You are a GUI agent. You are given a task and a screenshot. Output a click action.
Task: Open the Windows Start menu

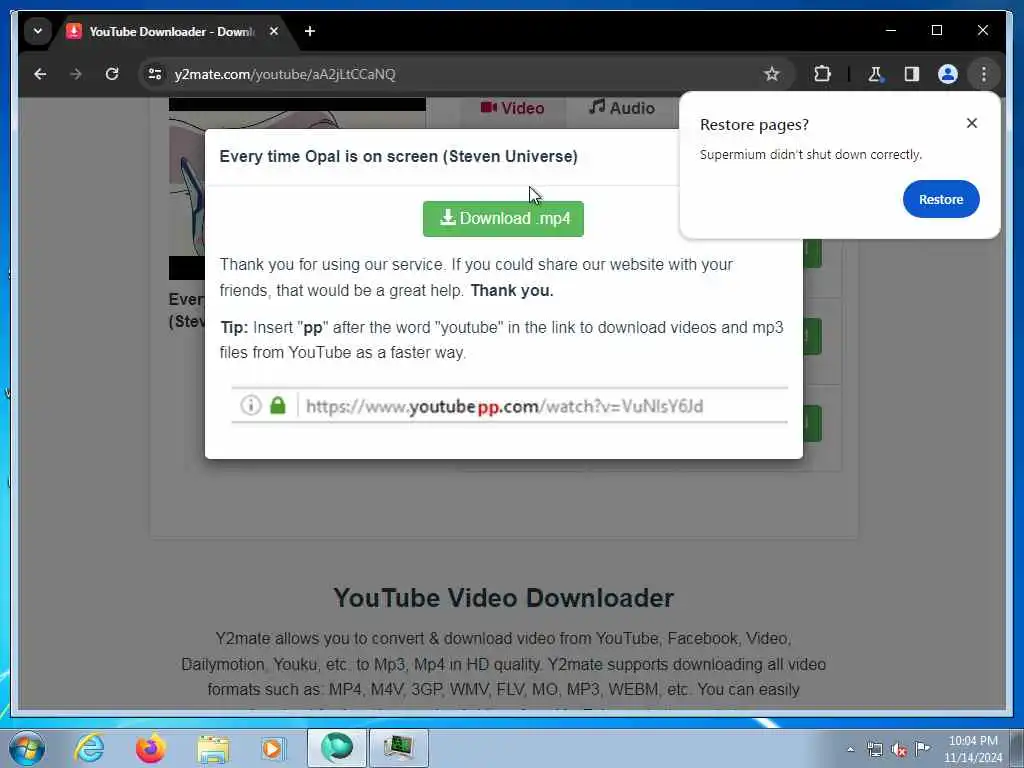(27, 748)
